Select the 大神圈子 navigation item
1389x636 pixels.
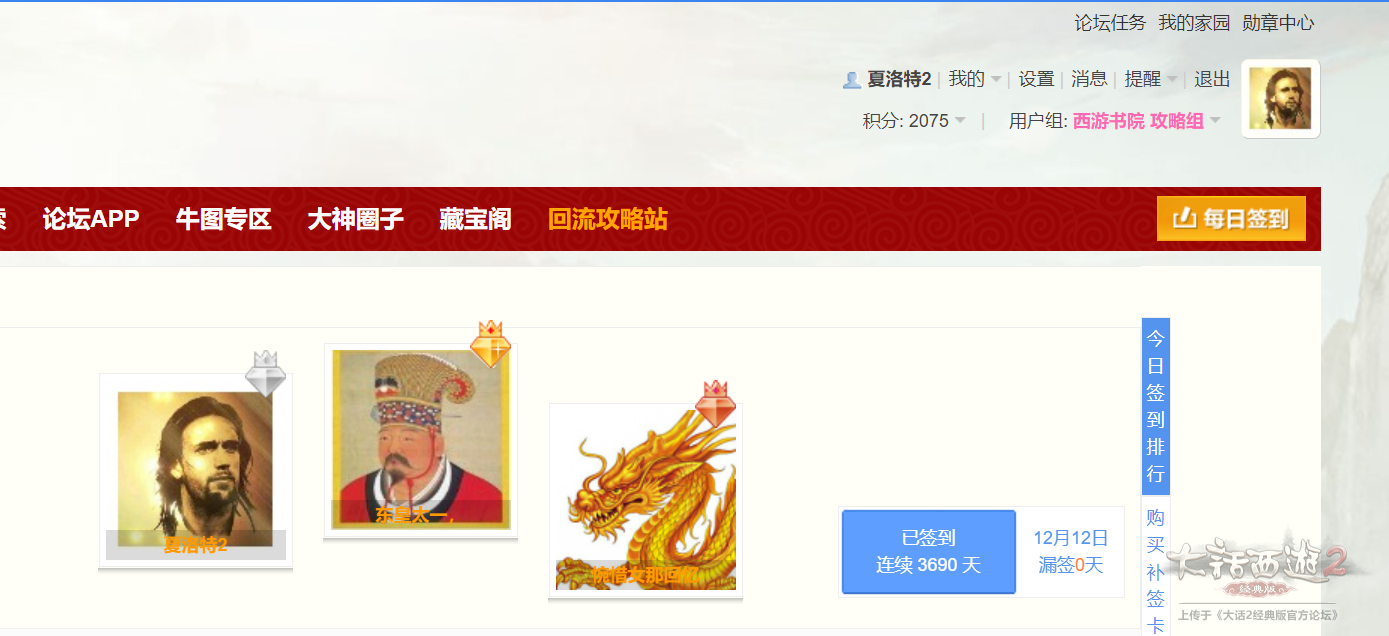coord(355,219)
